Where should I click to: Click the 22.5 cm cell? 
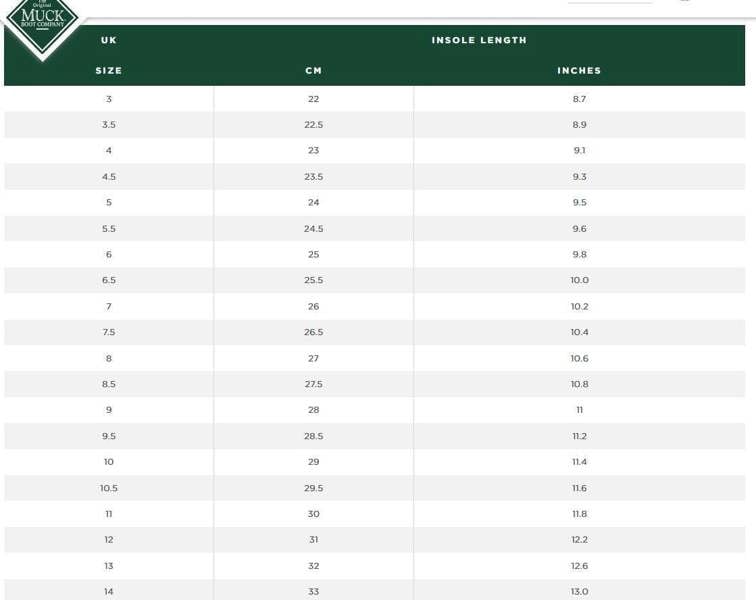(313, 125)
